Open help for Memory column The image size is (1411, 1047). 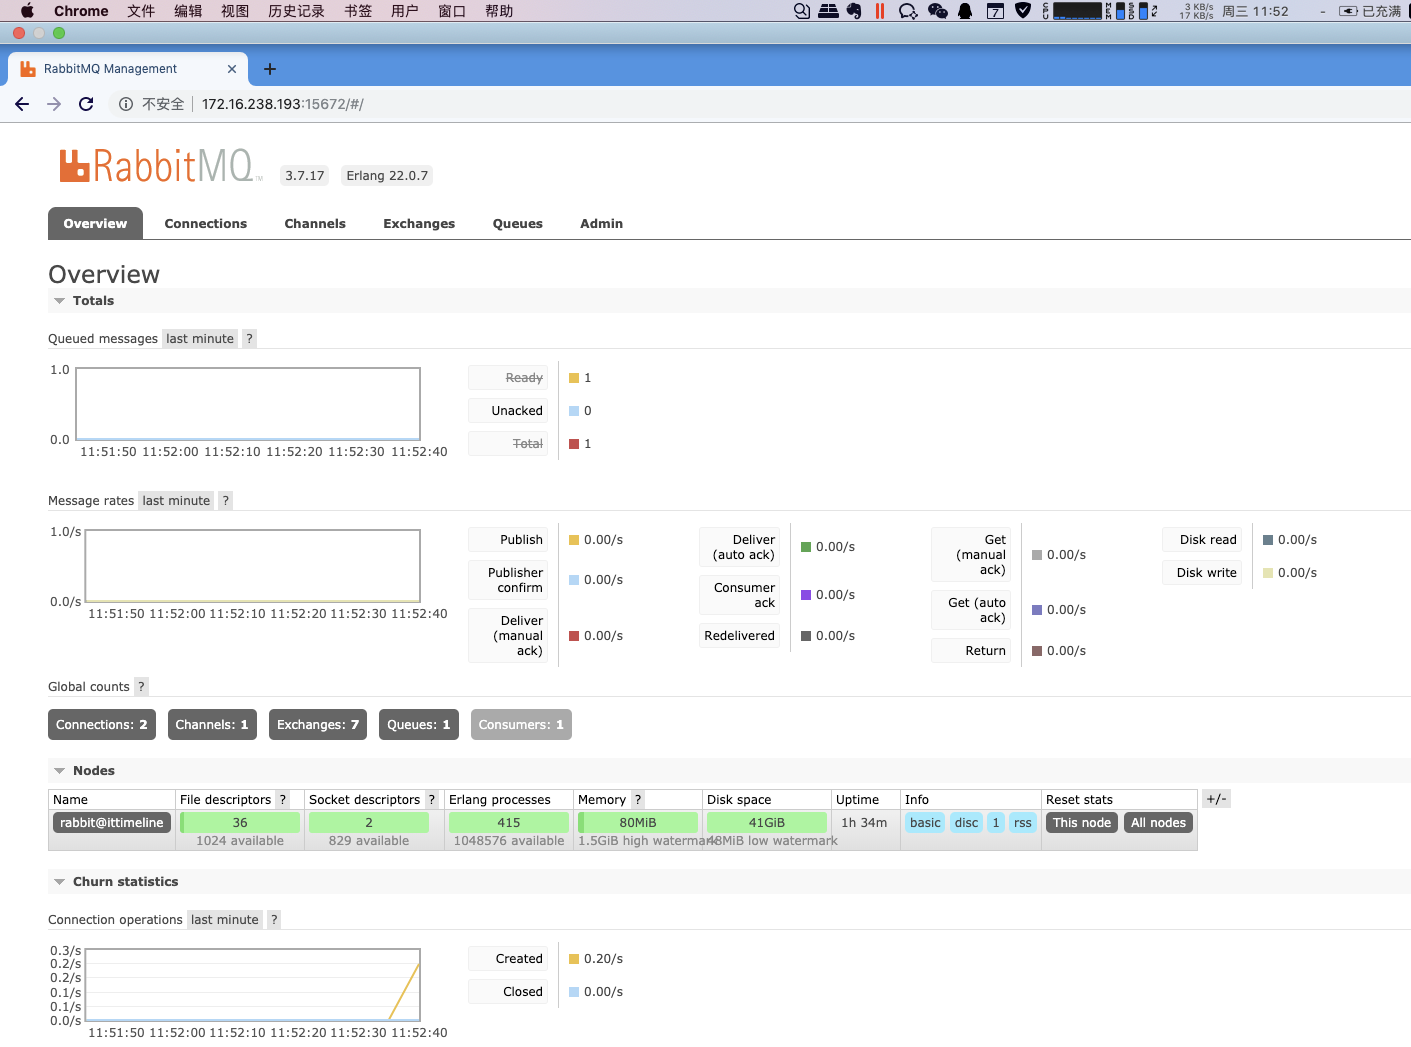point(638,800)
